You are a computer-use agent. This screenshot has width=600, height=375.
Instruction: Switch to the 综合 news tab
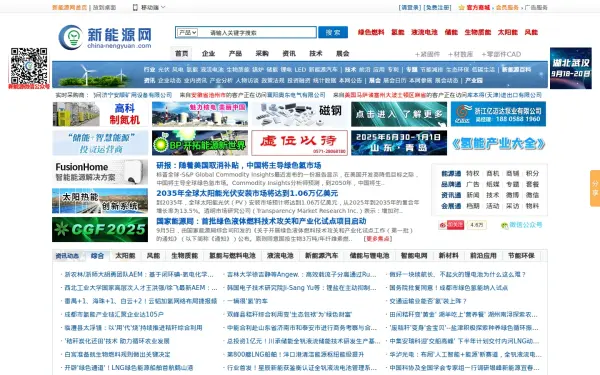point(97,256)
